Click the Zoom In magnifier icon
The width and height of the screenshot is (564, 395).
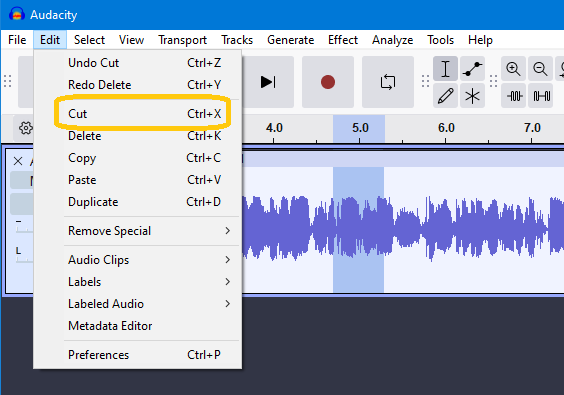point(513,69)
